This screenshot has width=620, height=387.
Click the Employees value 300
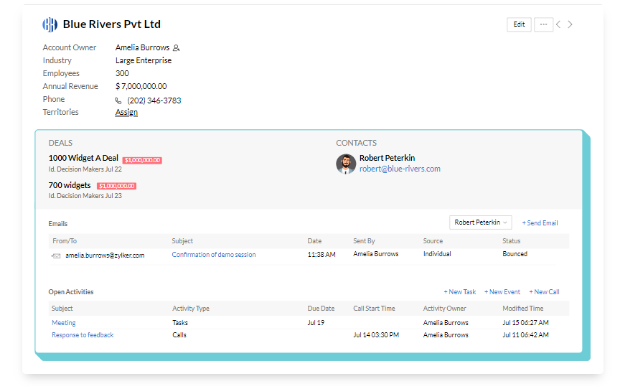[x=122, y=73]
